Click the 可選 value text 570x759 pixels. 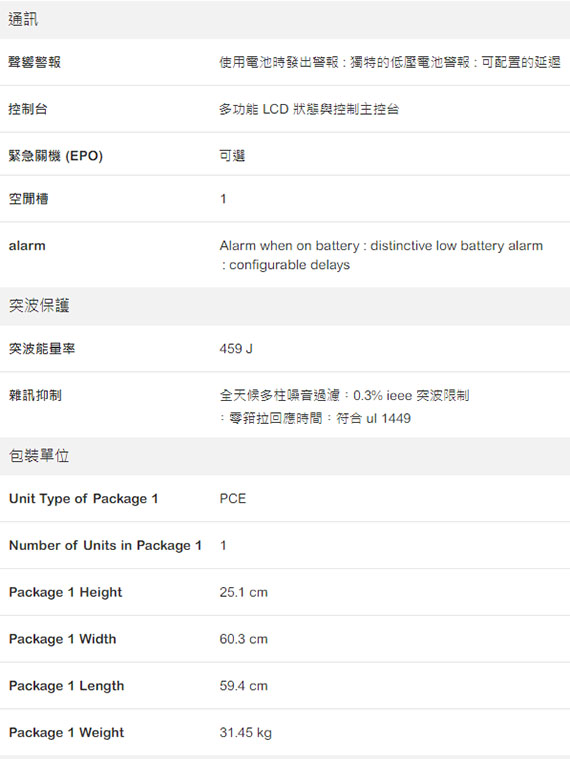coord(232,156)
